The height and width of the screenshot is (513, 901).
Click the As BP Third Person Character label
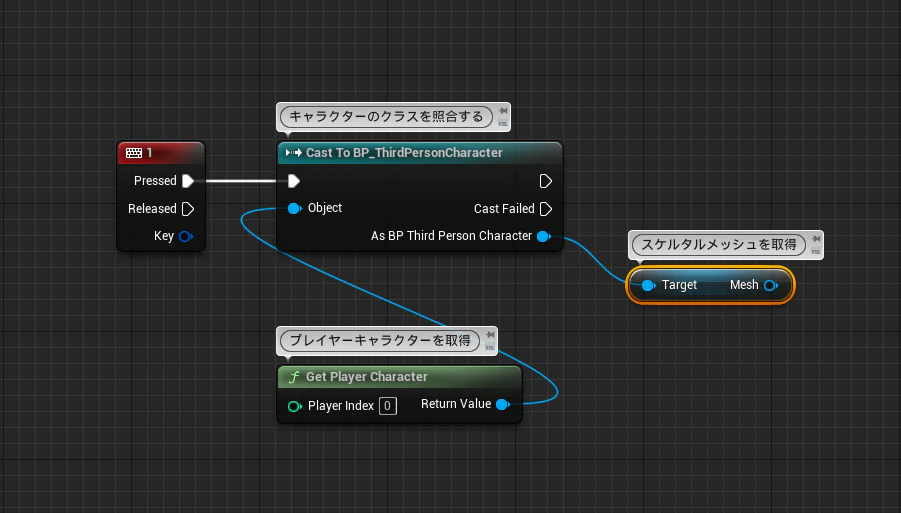(451, 236)
